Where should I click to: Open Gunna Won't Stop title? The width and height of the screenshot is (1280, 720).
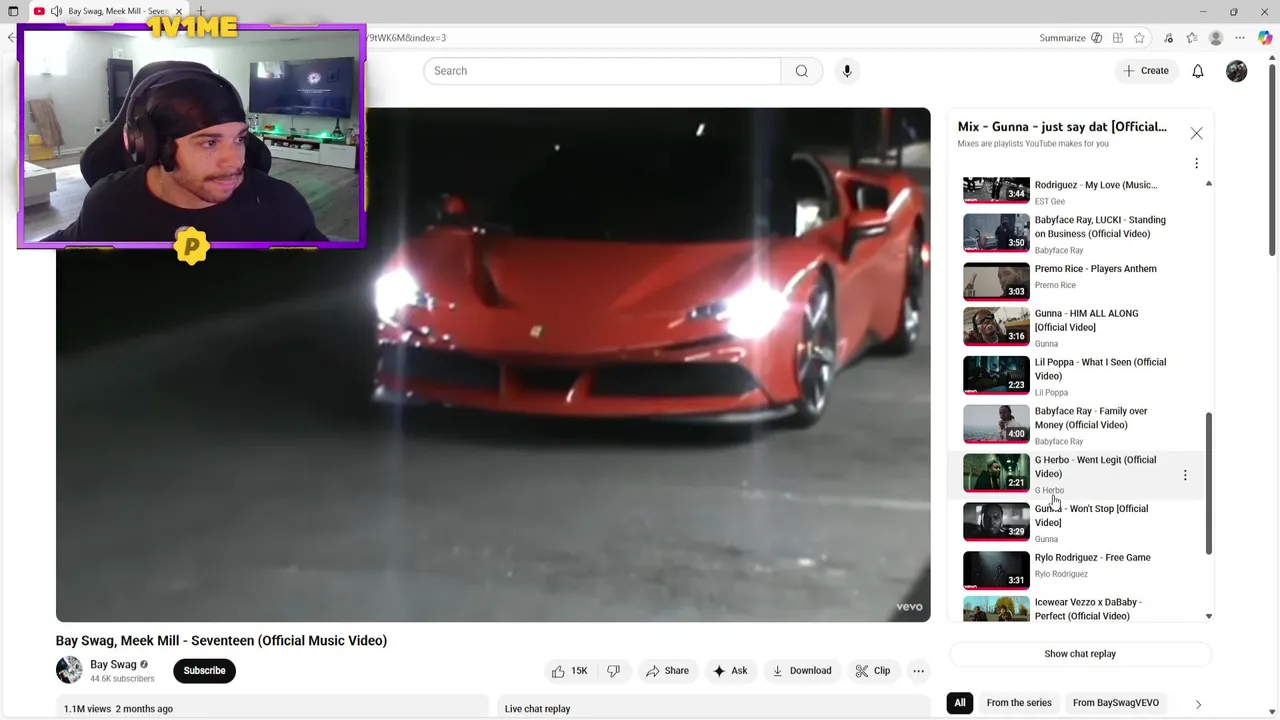[1091, 516]
